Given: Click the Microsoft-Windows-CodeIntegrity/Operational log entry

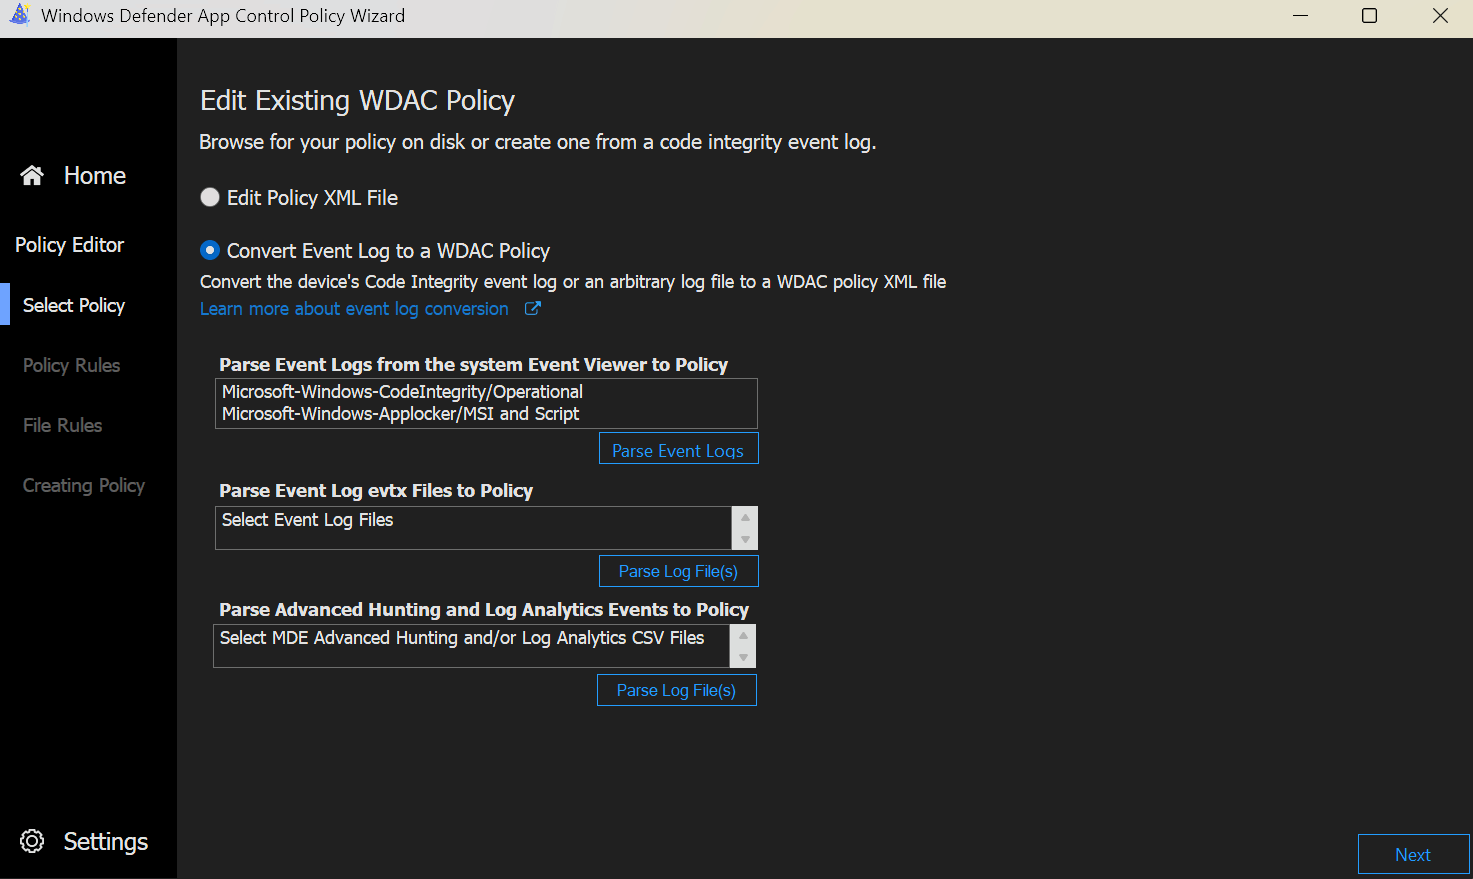Looking at the screenshot, I should 402,392.
